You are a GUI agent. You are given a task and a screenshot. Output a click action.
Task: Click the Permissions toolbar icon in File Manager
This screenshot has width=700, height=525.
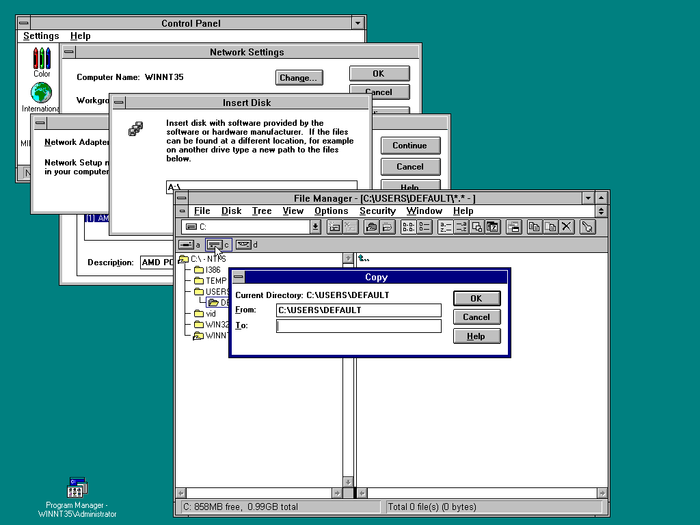click(588, 227)
